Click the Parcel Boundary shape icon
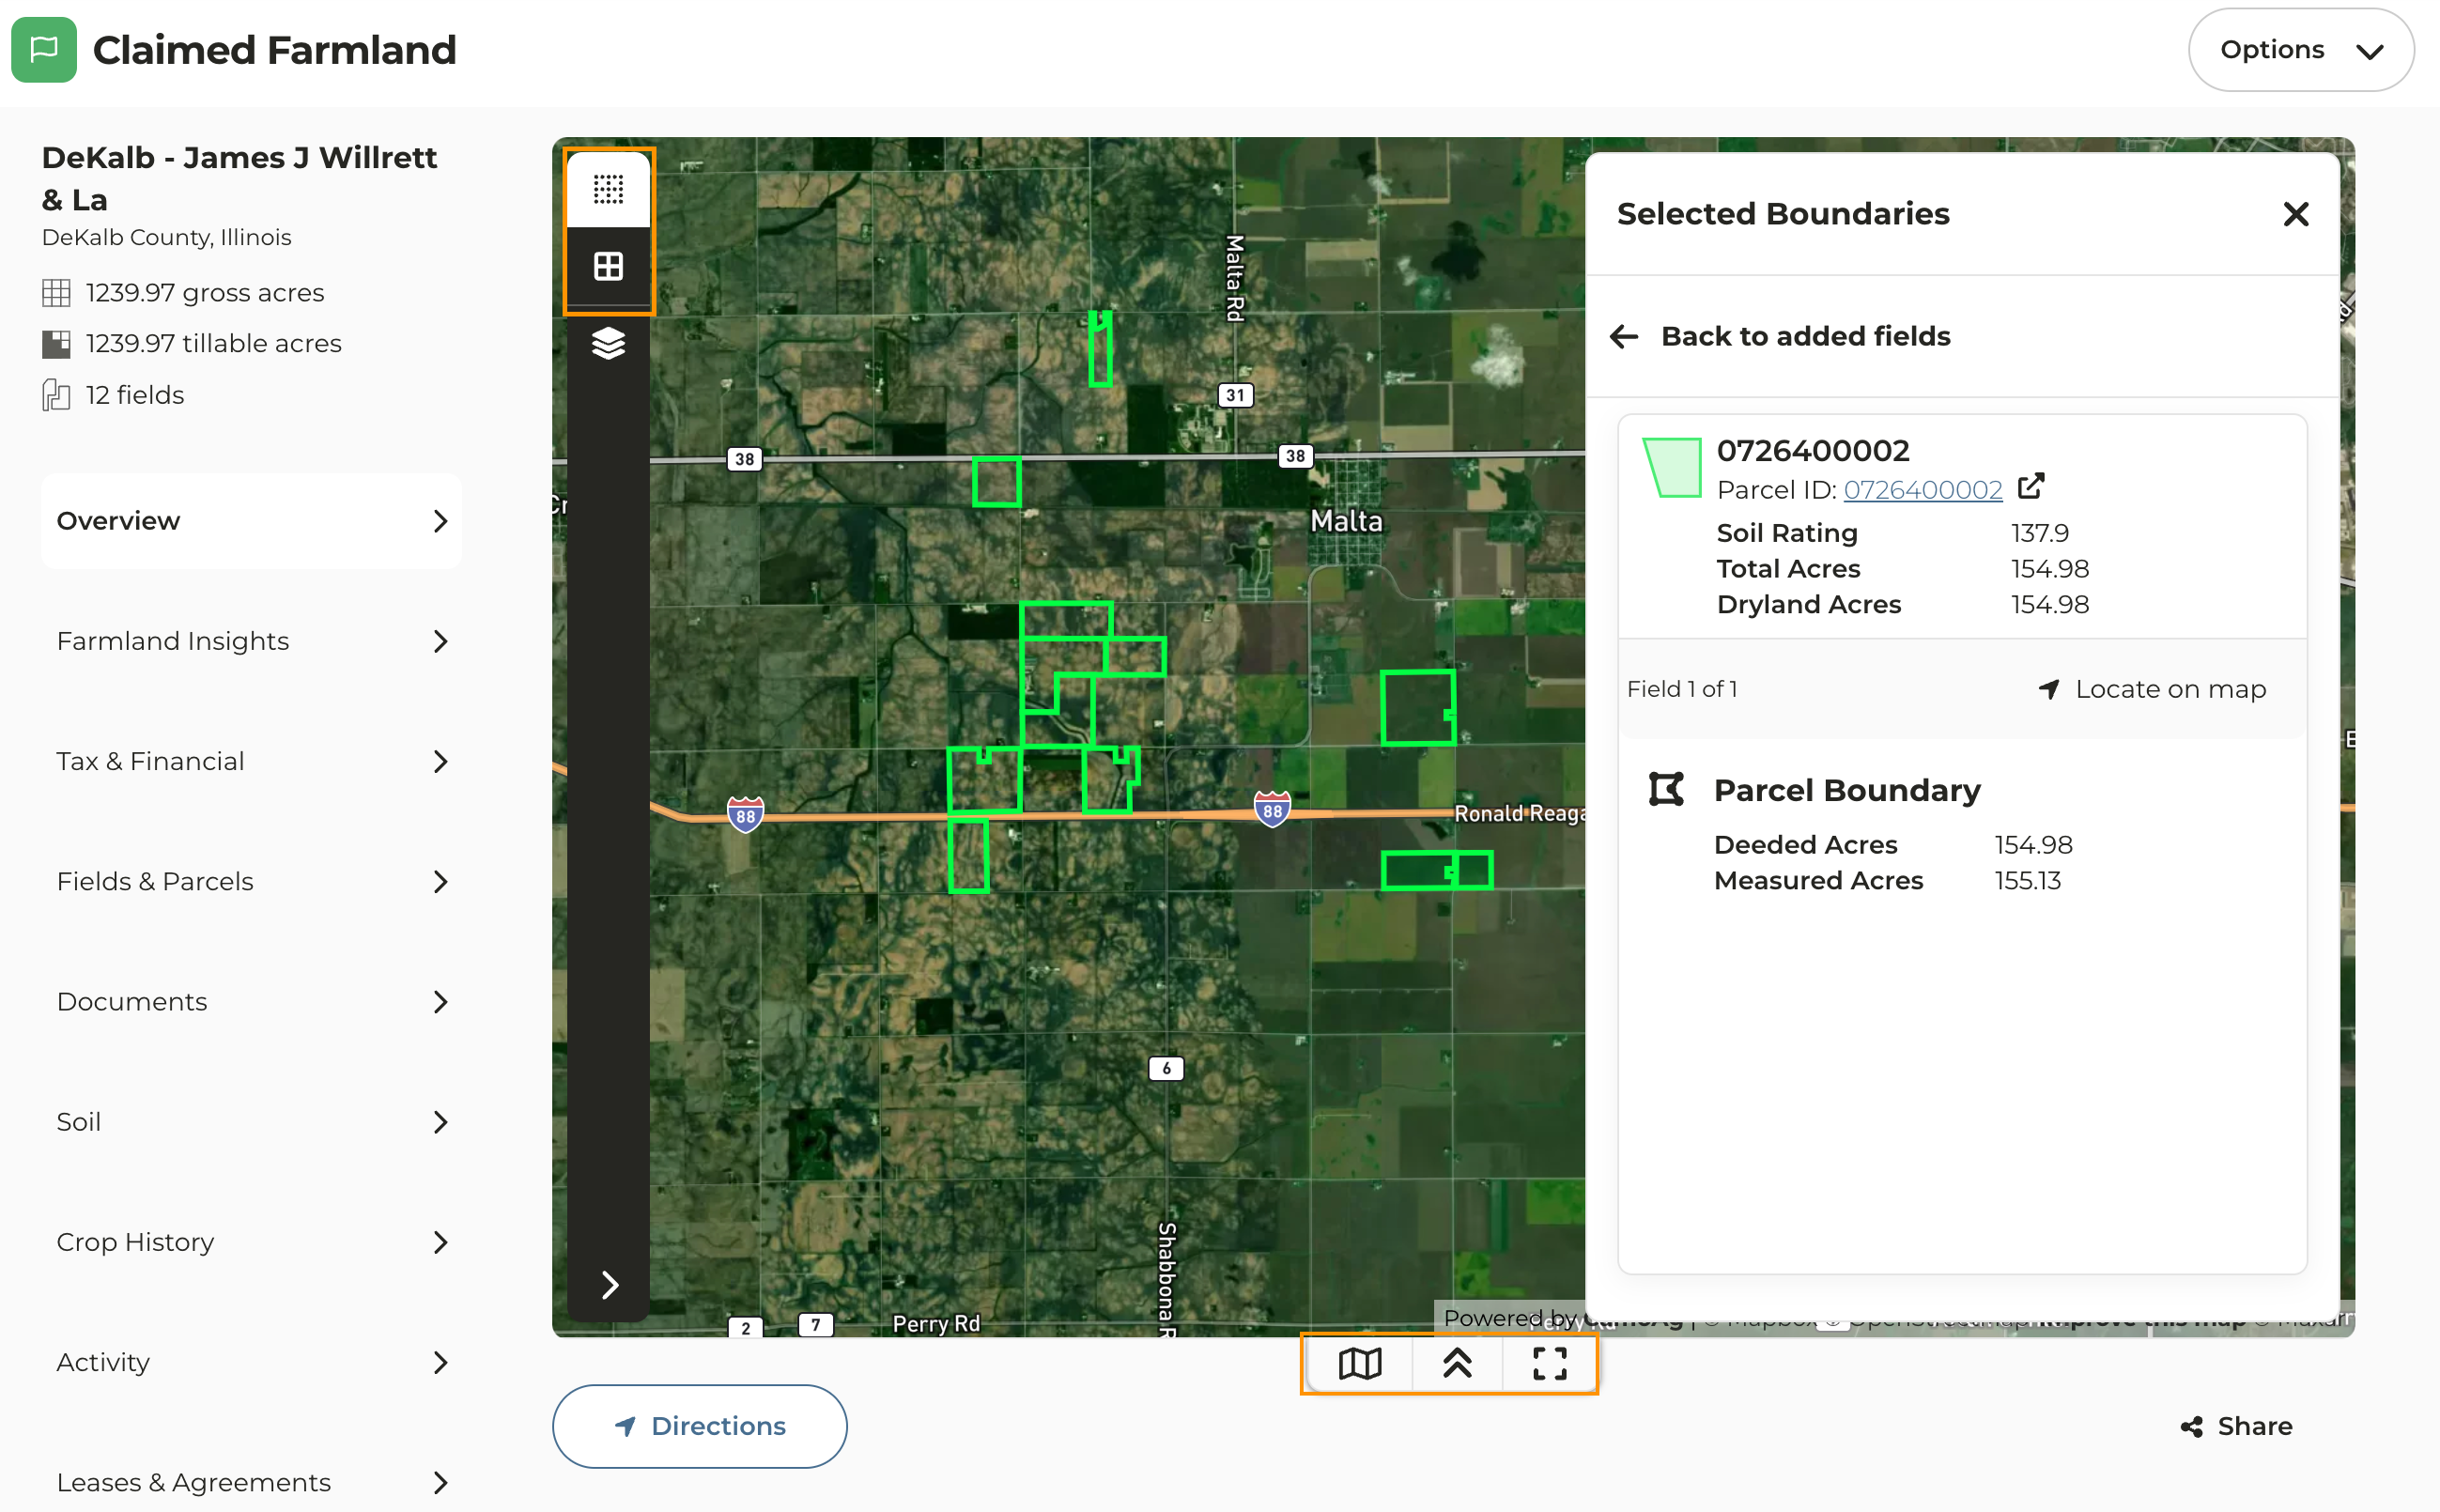The height and width of the screenshot is (1512, 2440). (x=1666, y=789)
